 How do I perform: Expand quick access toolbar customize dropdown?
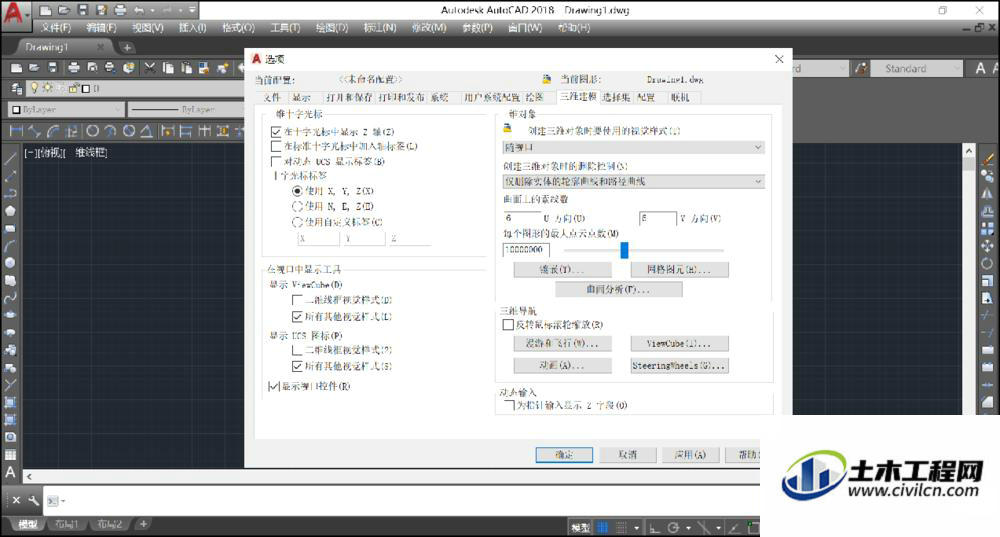[x=193, y=10]
